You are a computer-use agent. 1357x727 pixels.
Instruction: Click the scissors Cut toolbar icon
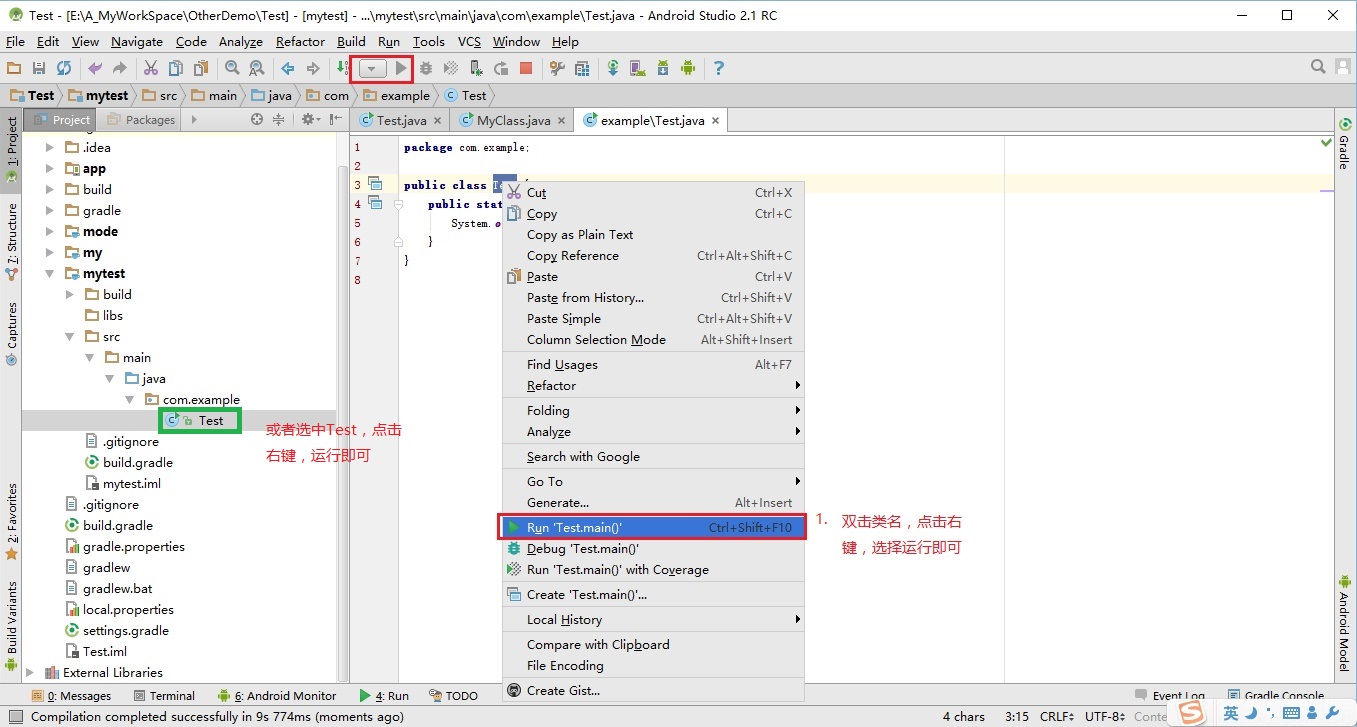(151, 68)
